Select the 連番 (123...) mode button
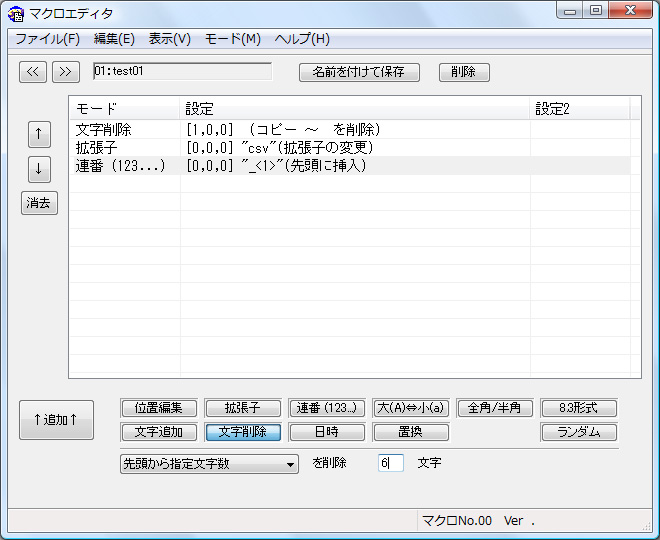Image resolution: width=660 pixels, height=540 pixels. pos(327,408)
